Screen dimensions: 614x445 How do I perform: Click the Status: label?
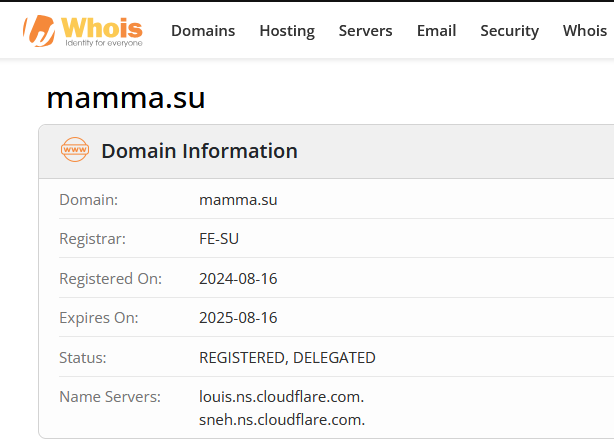click(83, 358)
